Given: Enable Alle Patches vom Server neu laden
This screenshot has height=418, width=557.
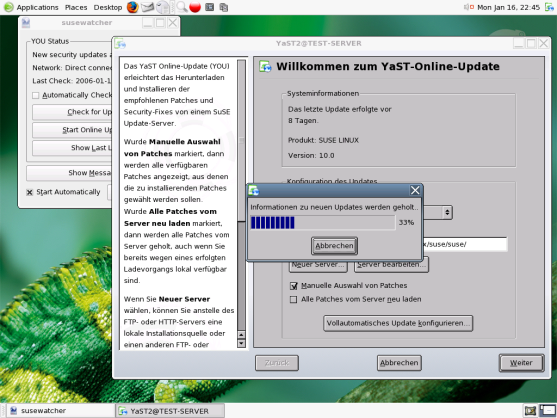Looking at the screenshot, I should (293, 299).
